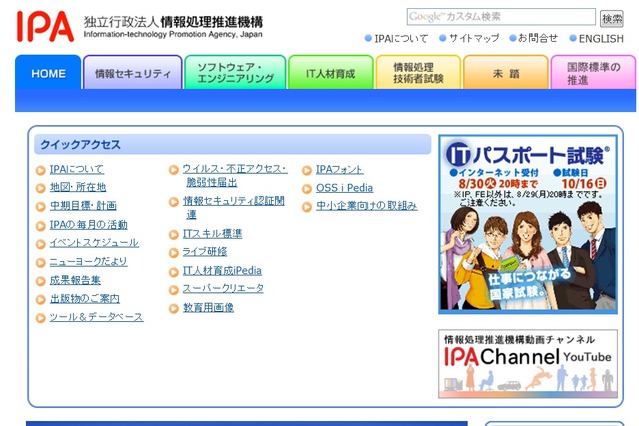The image size is (639, 426).
Task: Open the 中期目標・計画 link
Action: 83,205
